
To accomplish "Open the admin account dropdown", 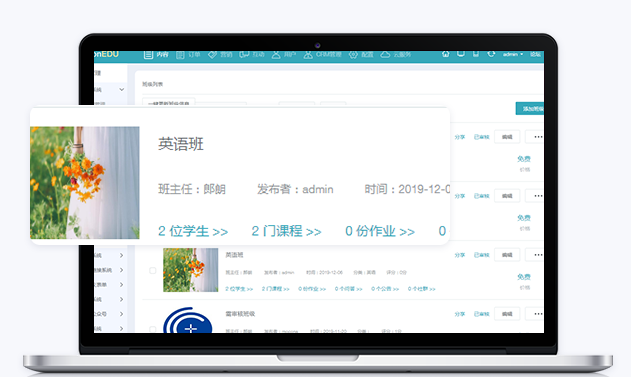I will point(513,54).
